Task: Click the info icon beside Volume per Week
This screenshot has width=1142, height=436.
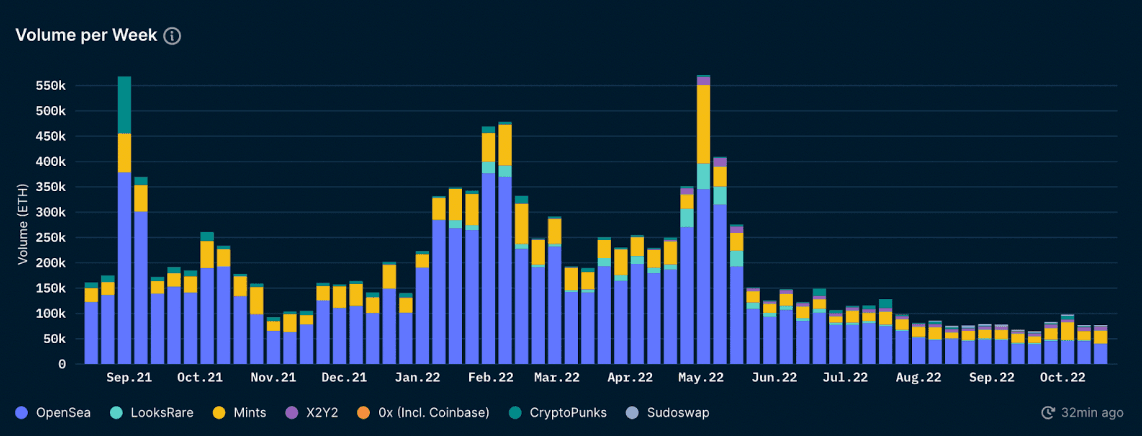Action: (172, 36)
